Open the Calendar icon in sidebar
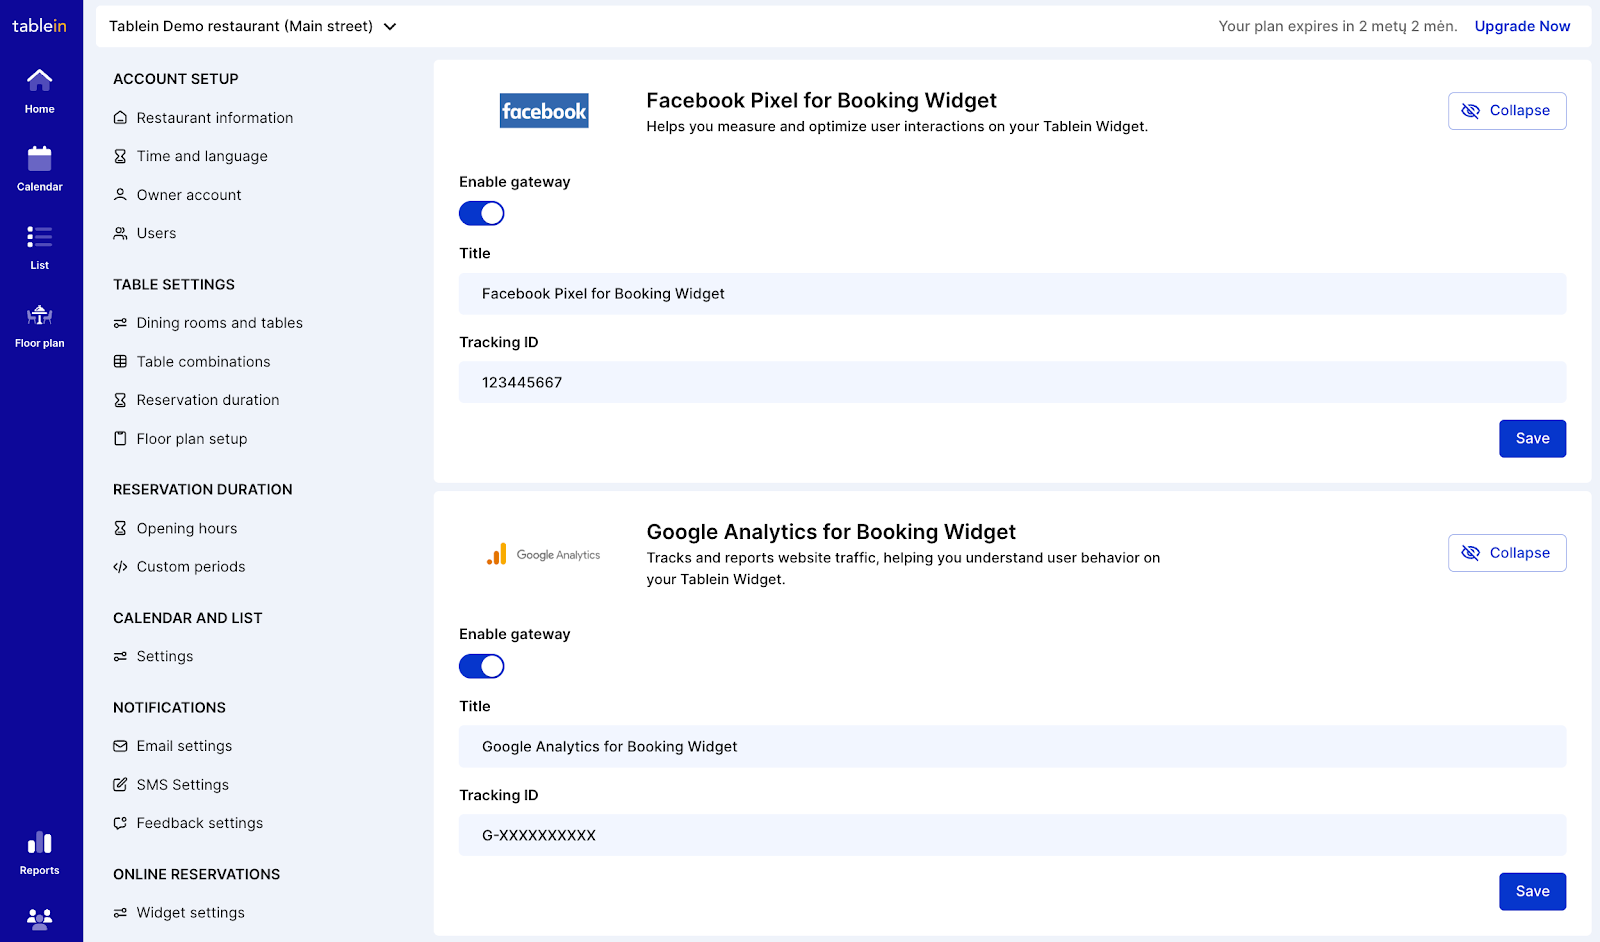Screen dimensions: 1600x942 click(40, 158)
